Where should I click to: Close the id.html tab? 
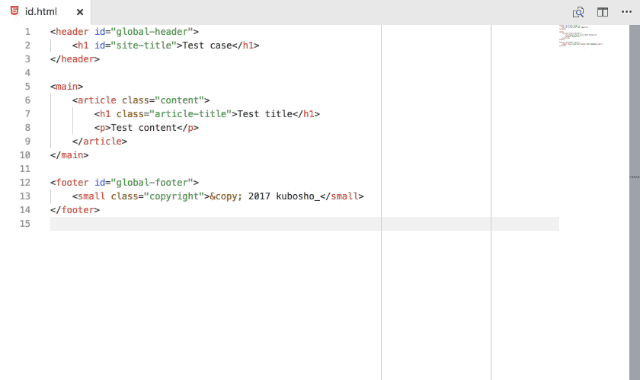tap(80, 12)
